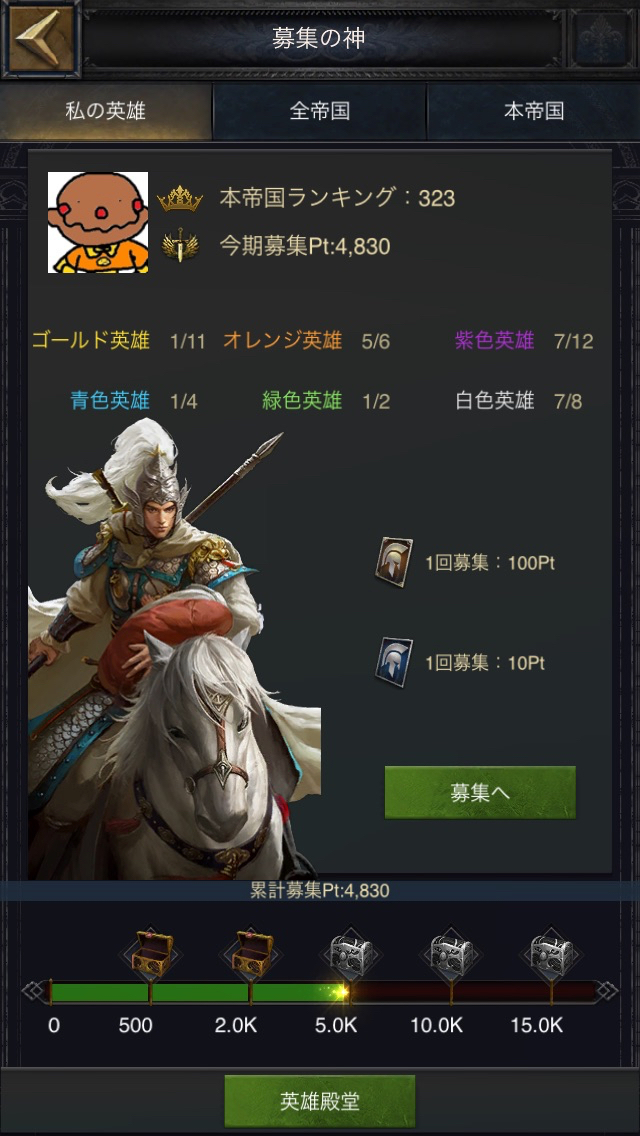
Task: Tap the gold crown ranking icon
Action: (x=180, y=198)
